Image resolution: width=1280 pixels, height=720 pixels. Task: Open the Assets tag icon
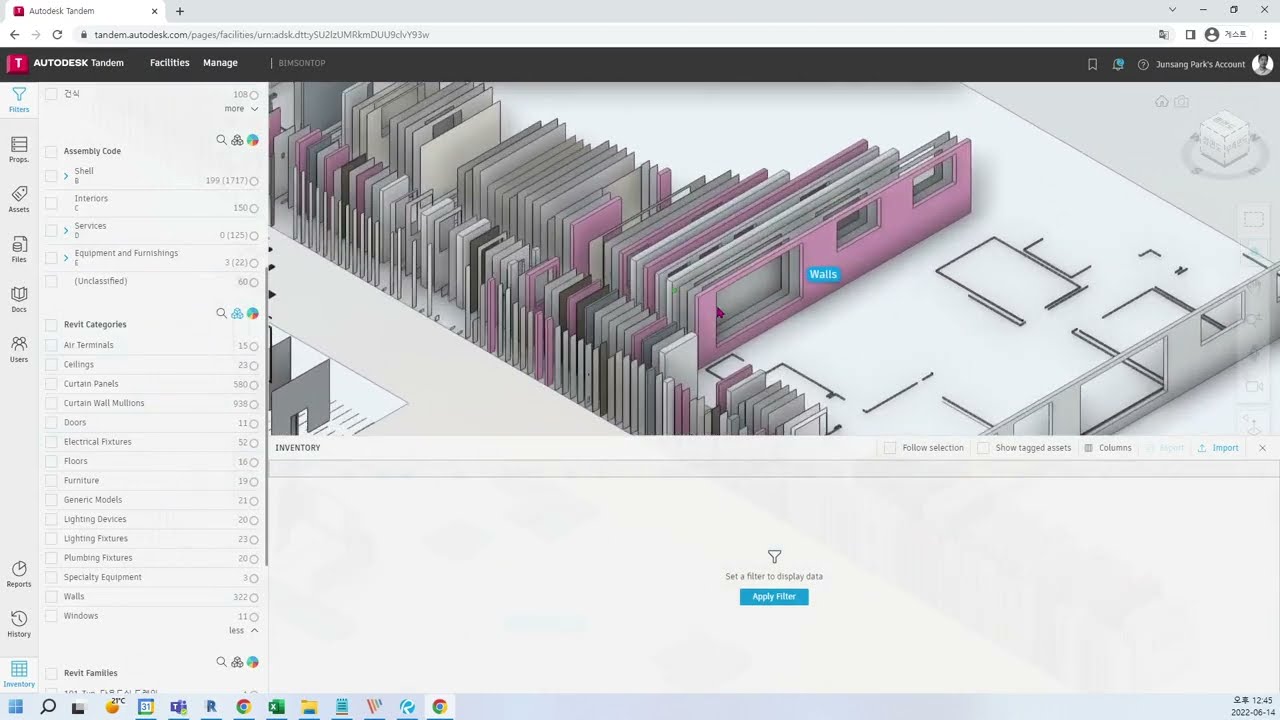pos(19,199)
